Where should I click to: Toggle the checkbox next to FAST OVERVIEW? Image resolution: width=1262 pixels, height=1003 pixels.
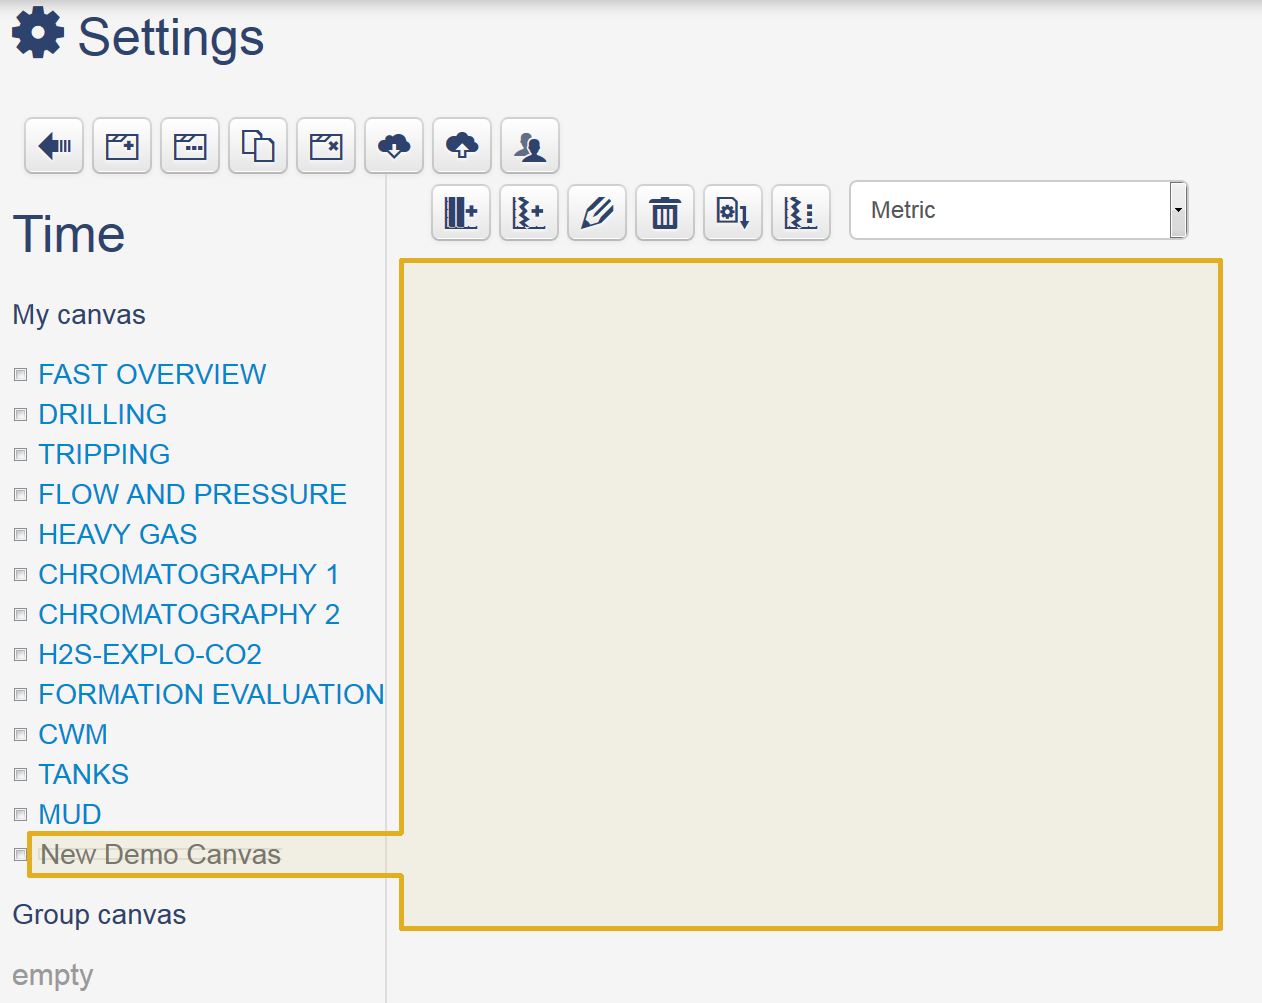[x=20, y=374]
